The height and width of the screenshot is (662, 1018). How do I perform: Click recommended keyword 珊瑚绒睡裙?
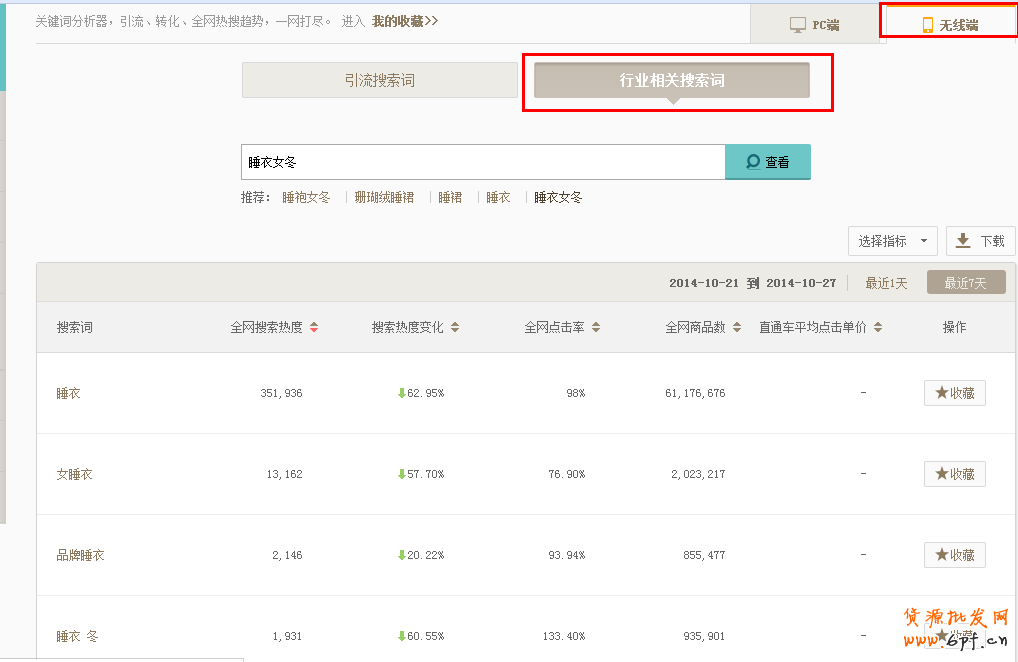(384, 198)
